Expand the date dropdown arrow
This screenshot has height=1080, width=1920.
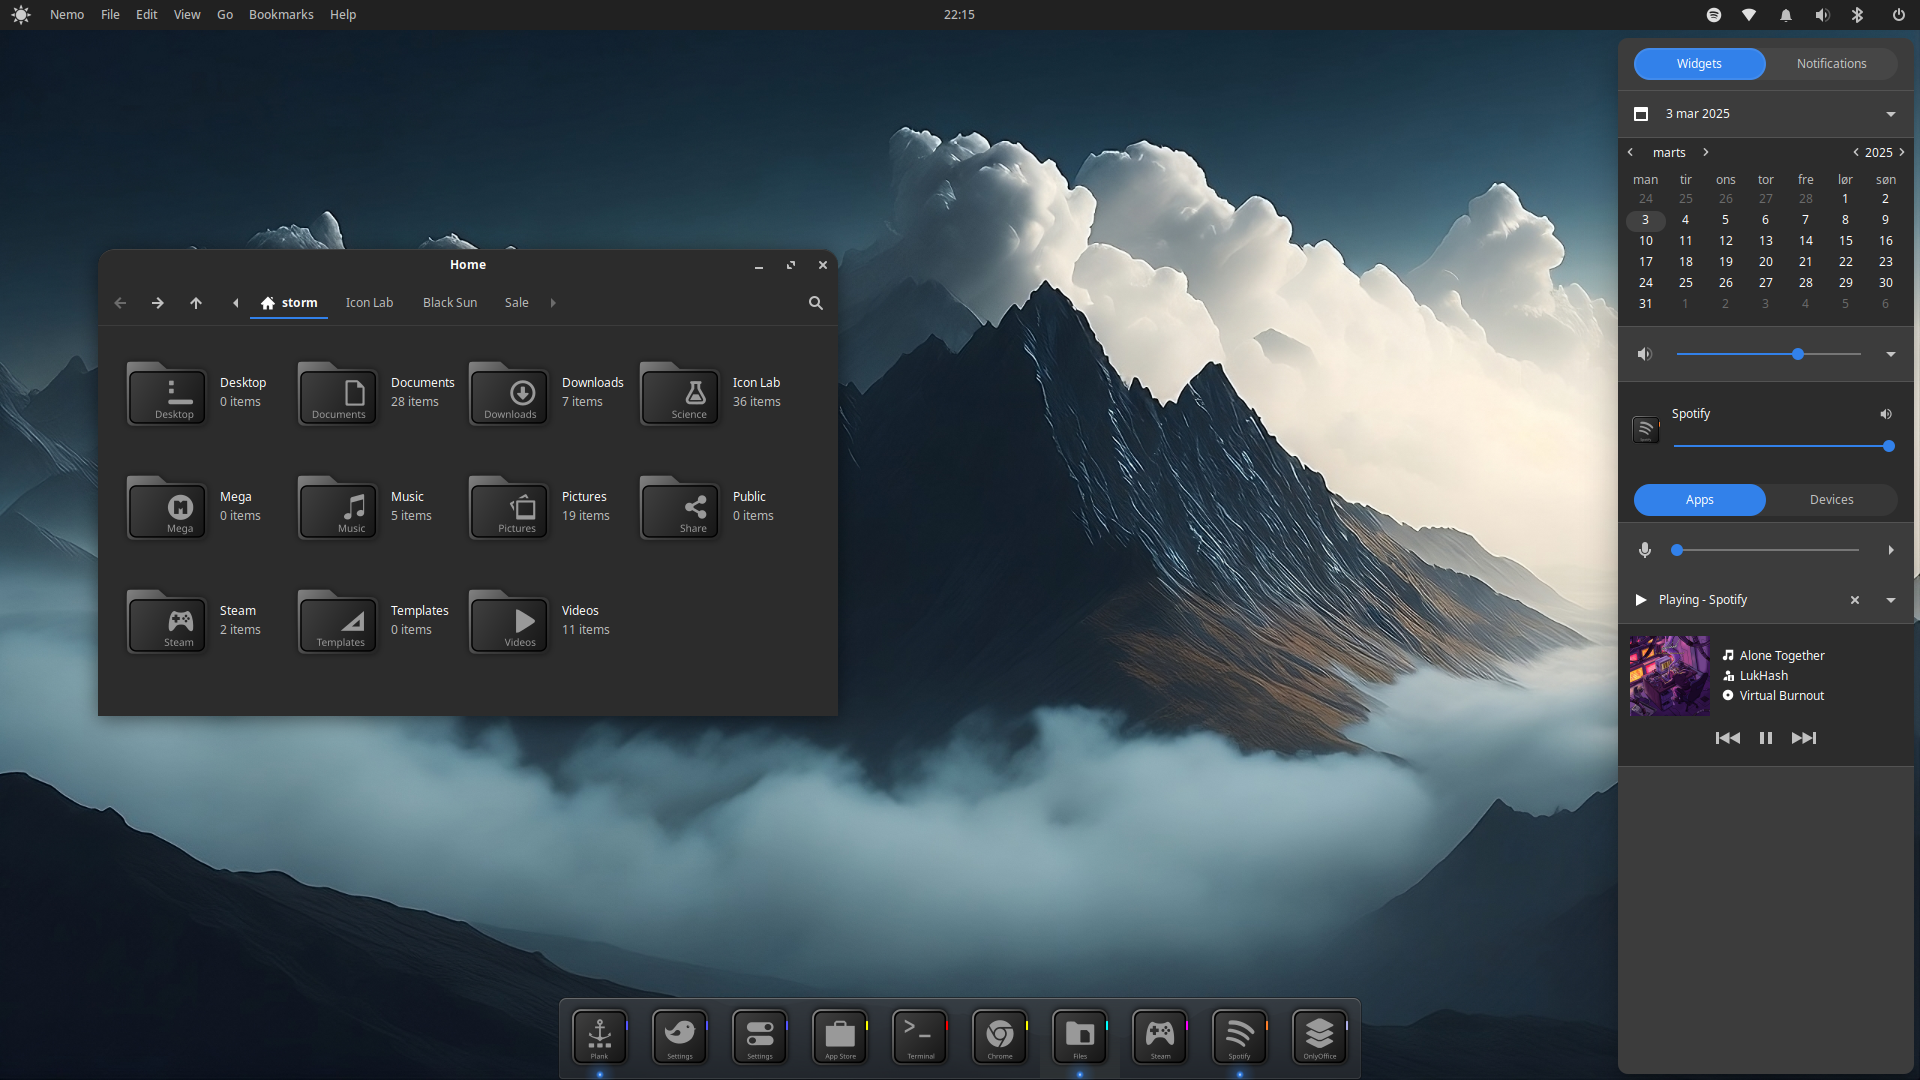[1891, 114]
